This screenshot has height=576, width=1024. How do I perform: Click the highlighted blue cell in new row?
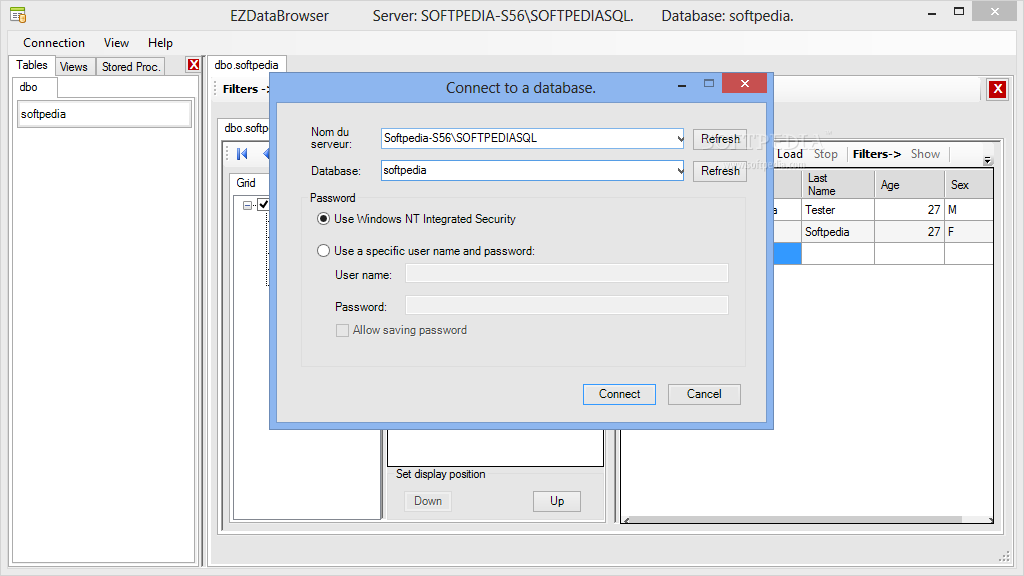tap(788, 253)
